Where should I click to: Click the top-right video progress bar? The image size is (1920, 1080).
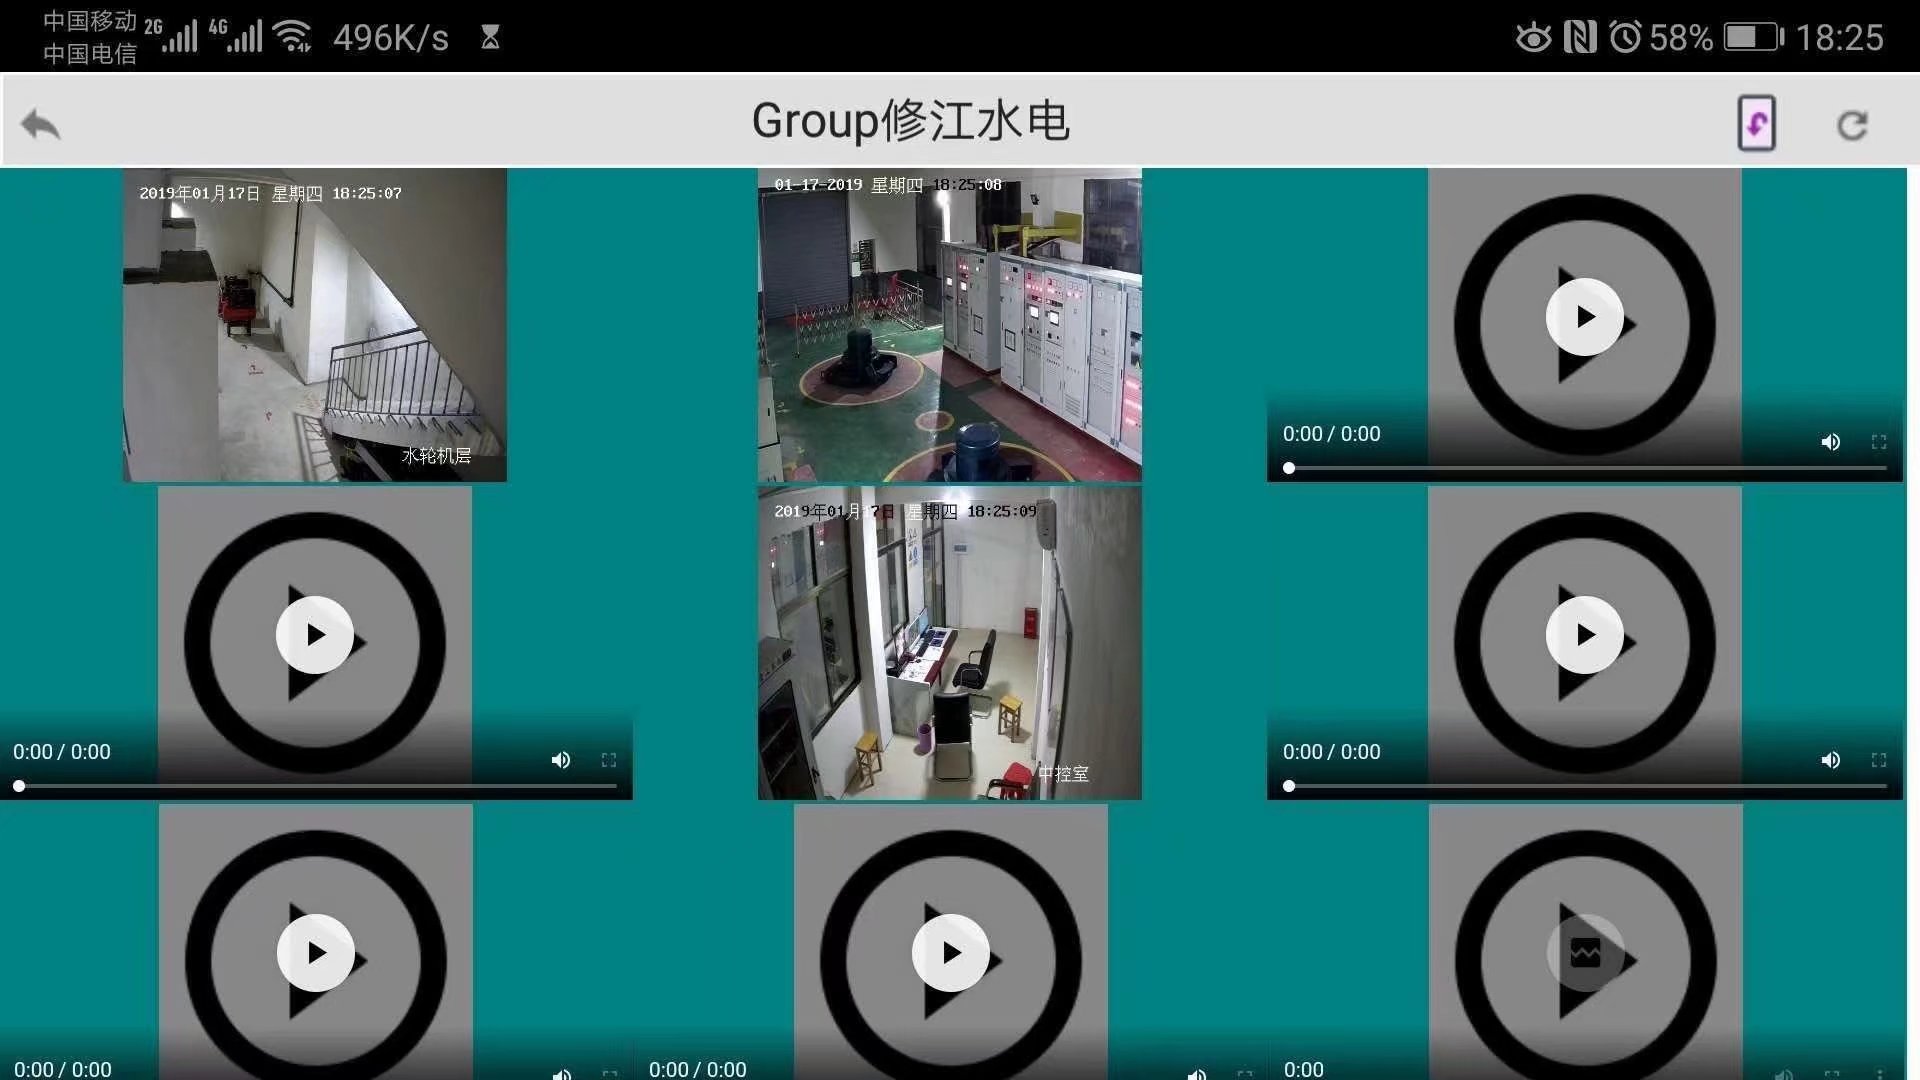1586,468
